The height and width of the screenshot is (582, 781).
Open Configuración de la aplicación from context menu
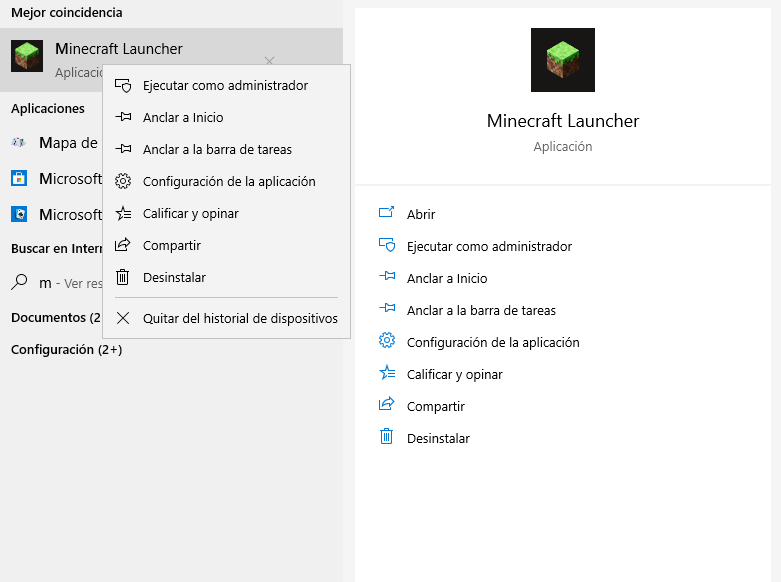pos(226,181)
